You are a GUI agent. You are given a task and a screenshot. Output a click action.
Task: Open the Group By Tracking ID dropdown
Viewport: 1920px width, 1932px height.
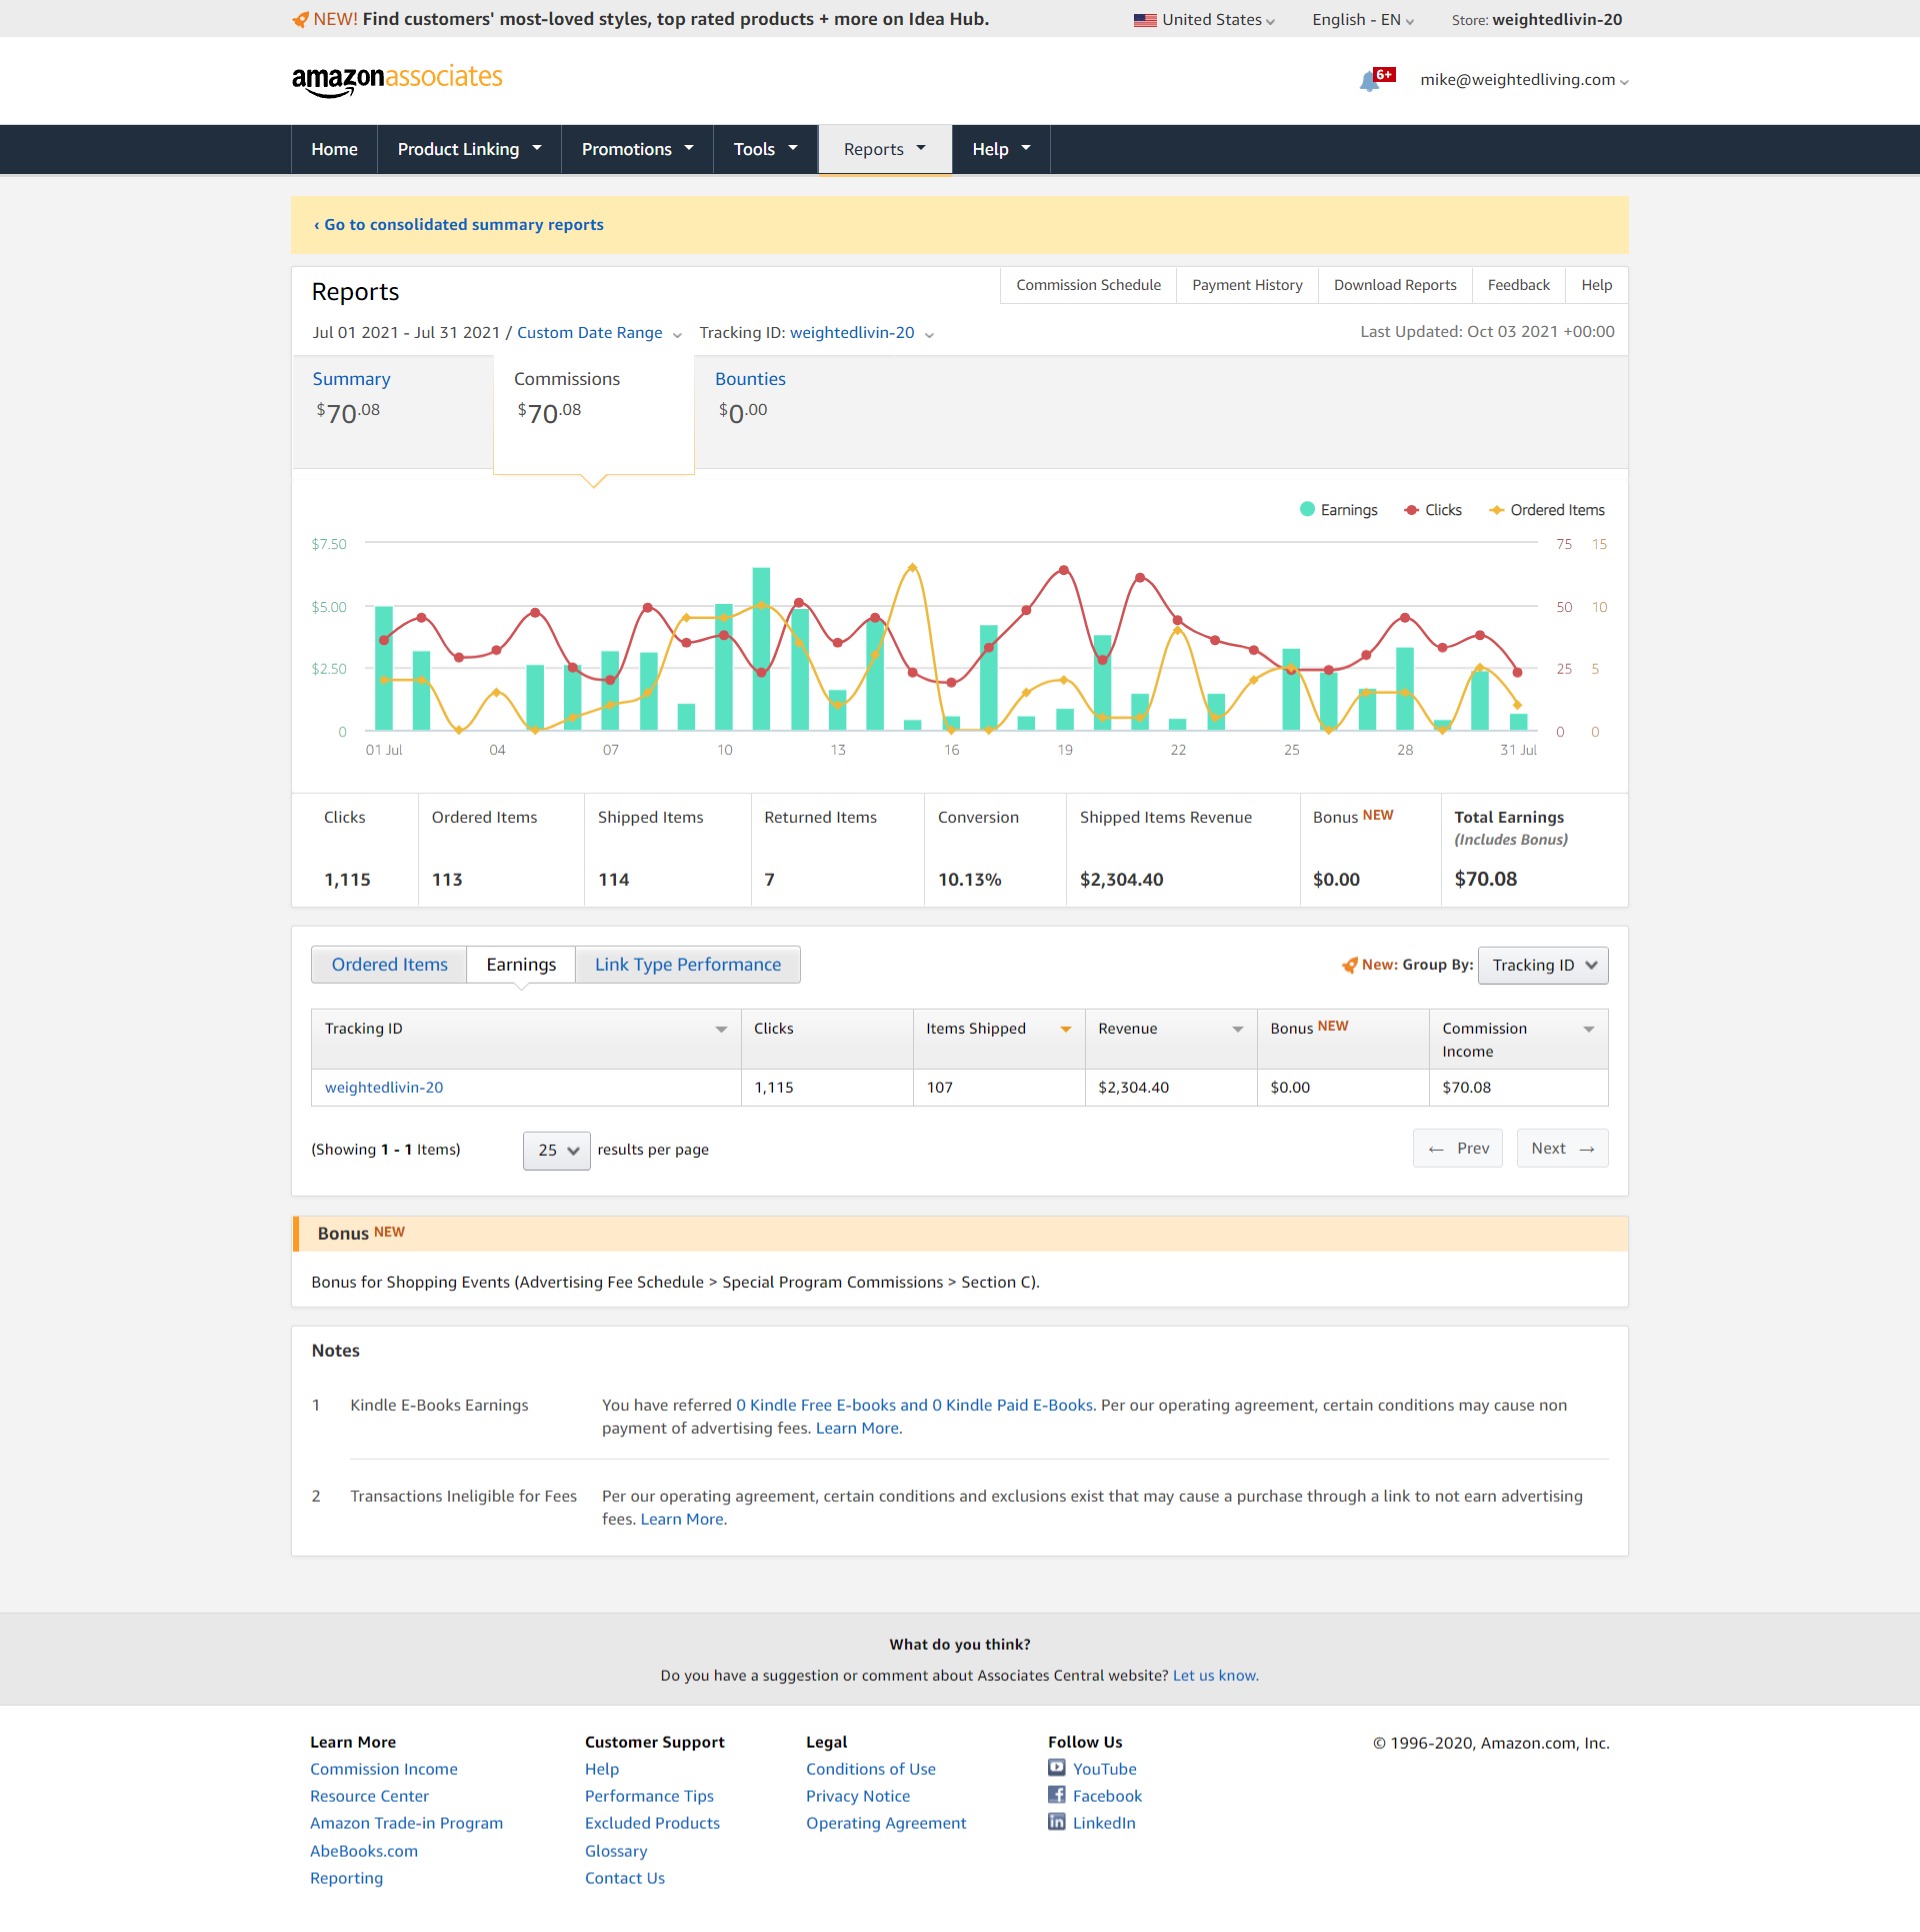click(x=1543, y=965)
